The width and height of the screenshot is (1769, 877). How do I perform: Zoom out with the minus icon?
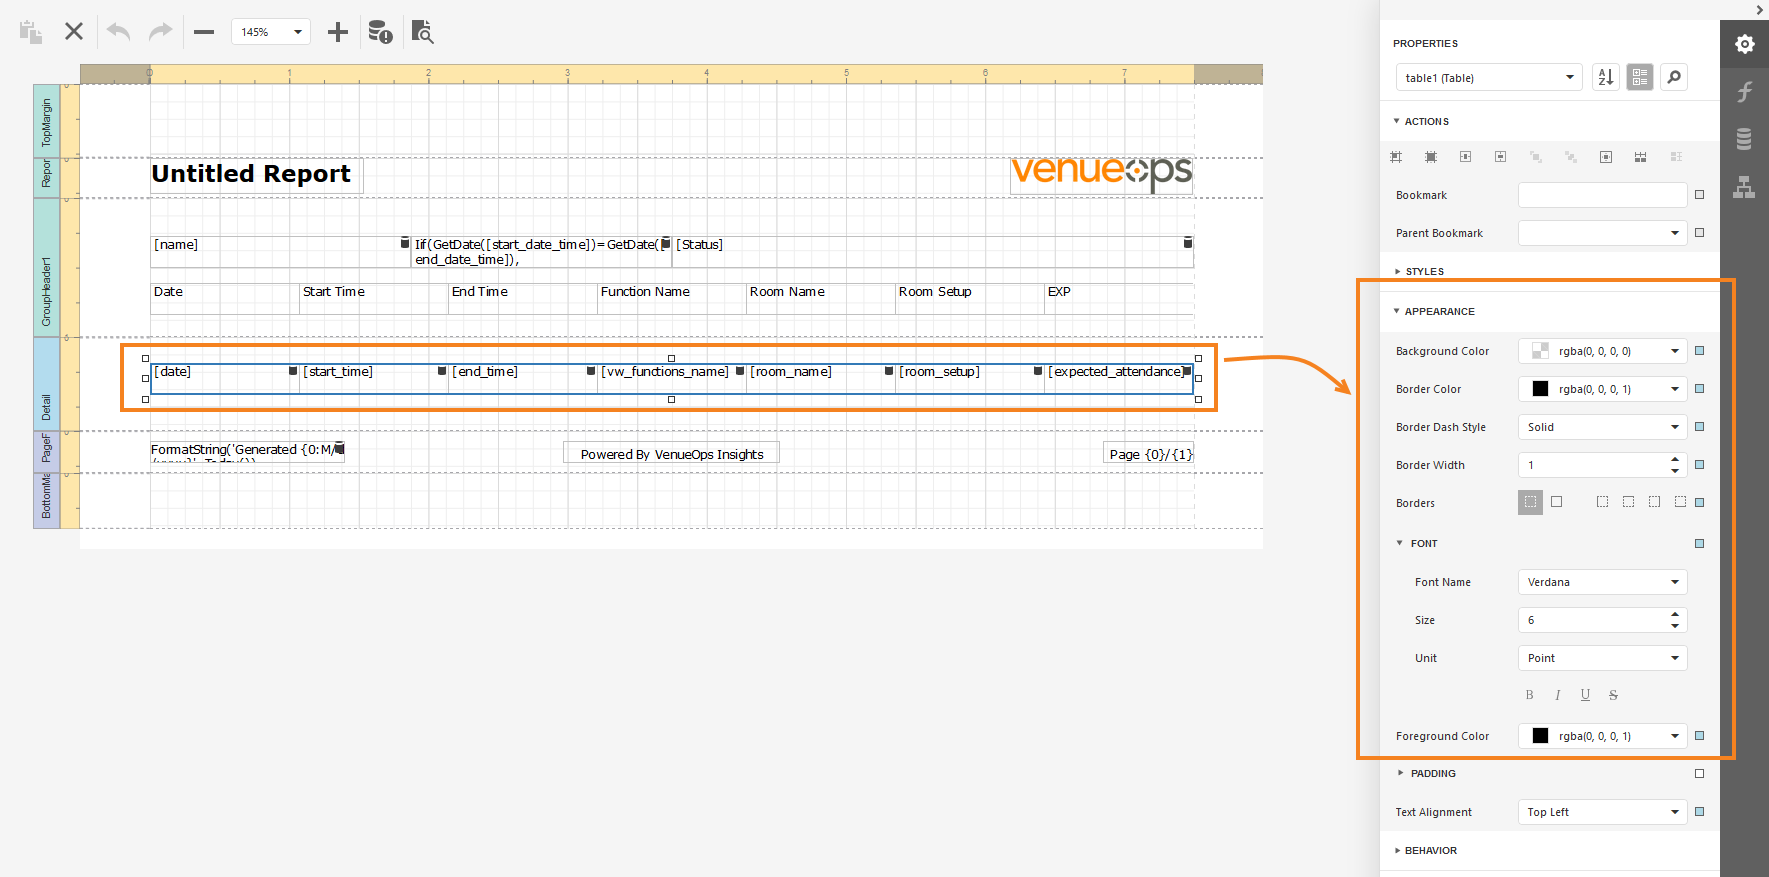click(204, 32)
